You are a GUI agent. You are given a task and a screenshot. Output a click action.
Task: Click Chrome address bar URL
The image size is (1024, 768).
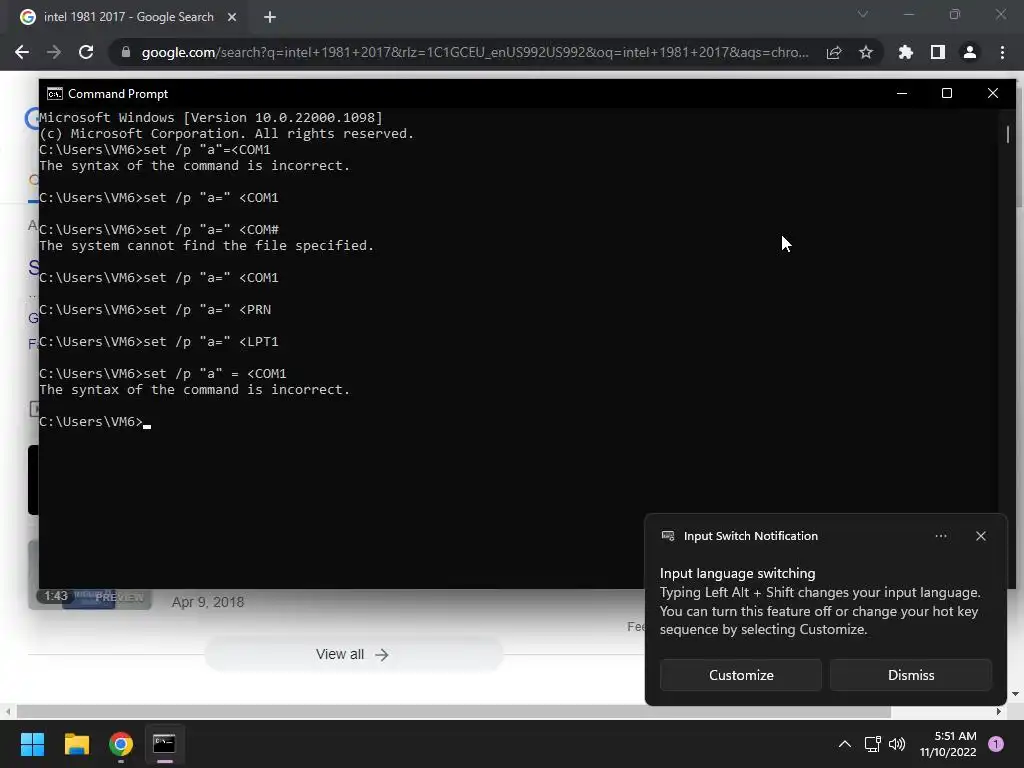pyautogui.click(x=475, y=52)
